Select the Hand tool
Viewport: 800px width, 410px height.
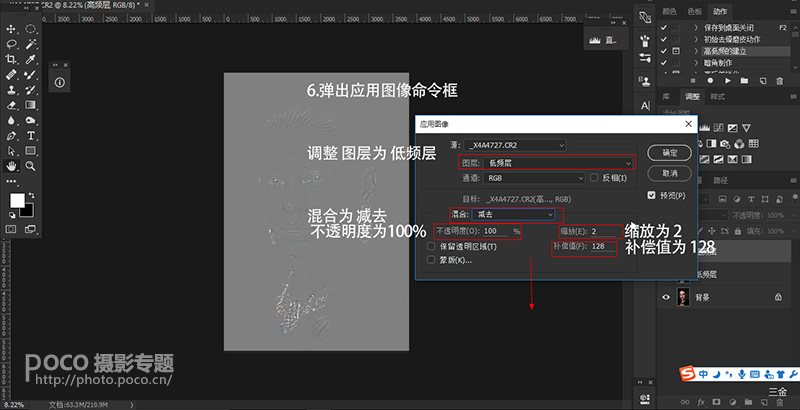coord(11,165)
